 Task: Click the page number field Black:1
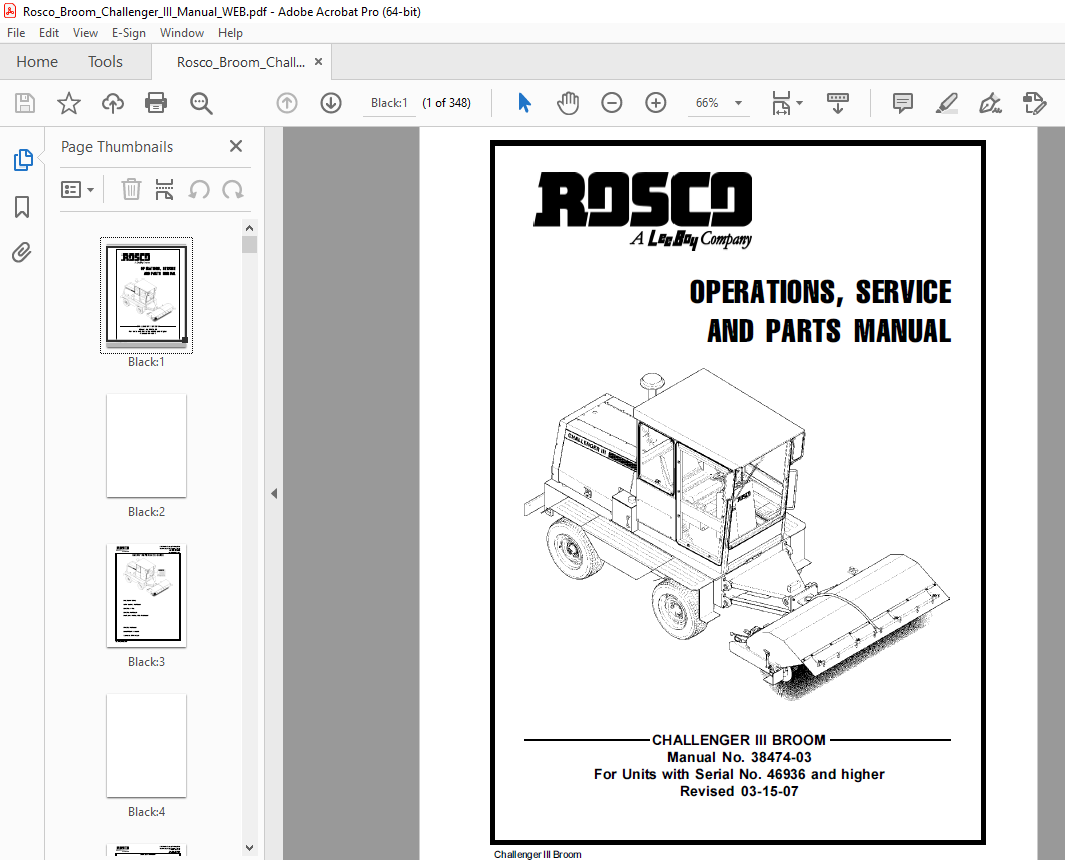tap(389, 103)
